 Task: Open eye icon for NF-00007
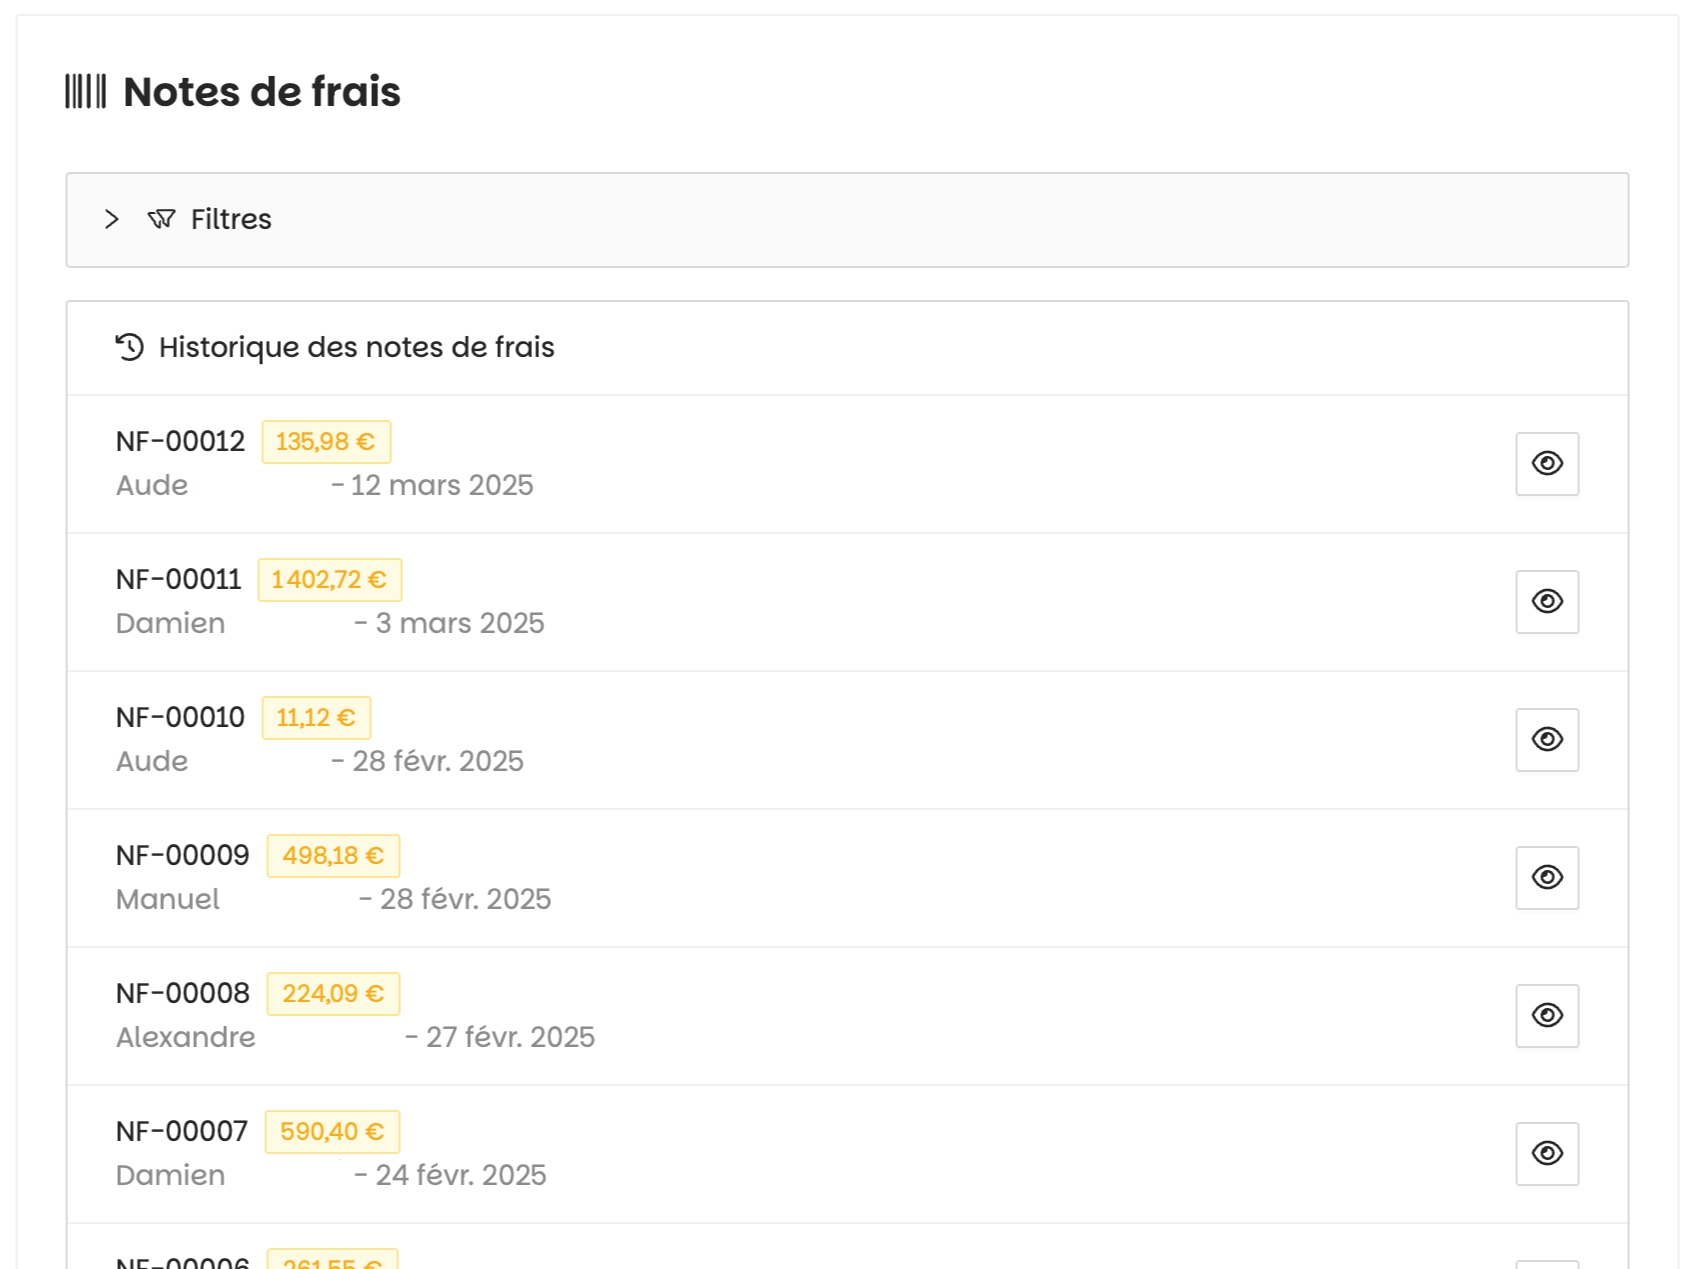click(1546, 1154)
